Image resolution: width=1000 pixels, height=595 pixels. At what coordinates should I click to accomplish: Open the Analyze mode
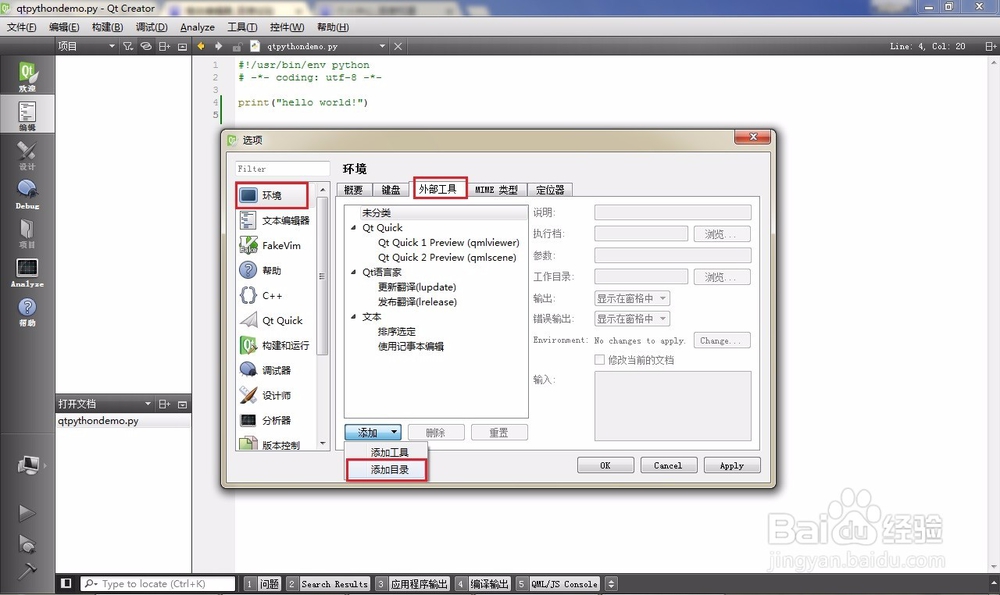(27, 272)
